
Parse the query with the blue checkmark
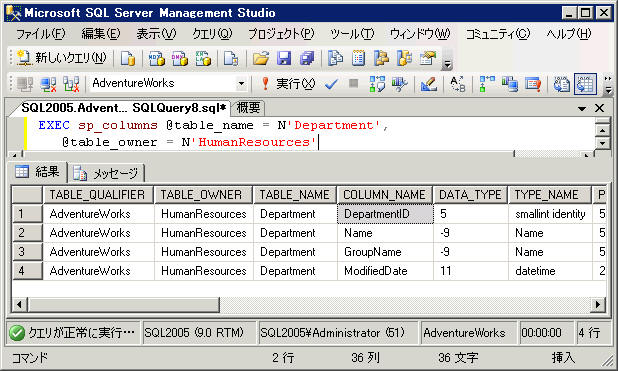tap(331, 84)
